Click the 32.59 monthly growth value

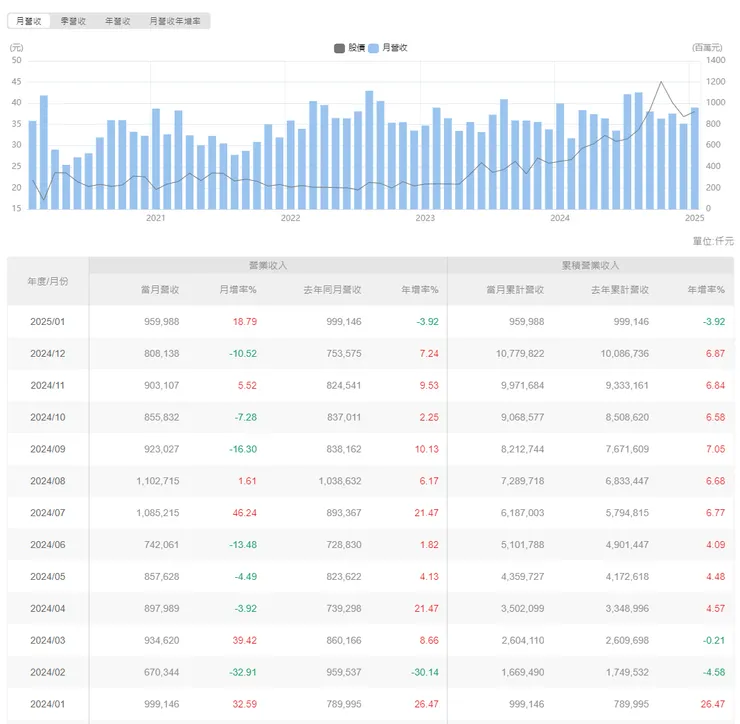[245, 704]
